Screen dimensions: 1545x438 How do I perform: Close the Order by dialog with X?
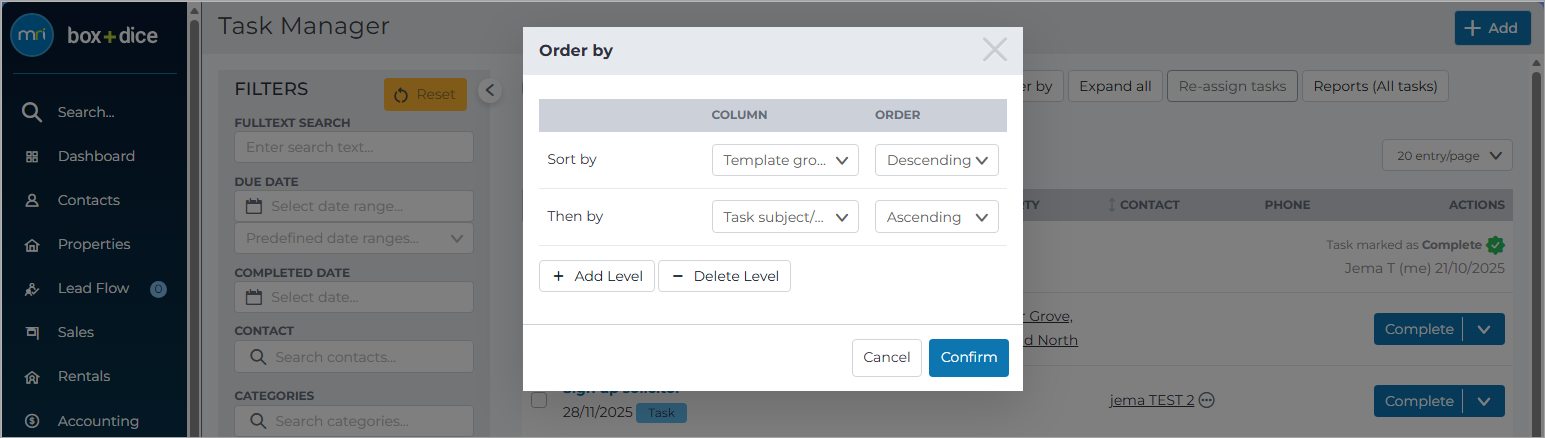[994, 50]
